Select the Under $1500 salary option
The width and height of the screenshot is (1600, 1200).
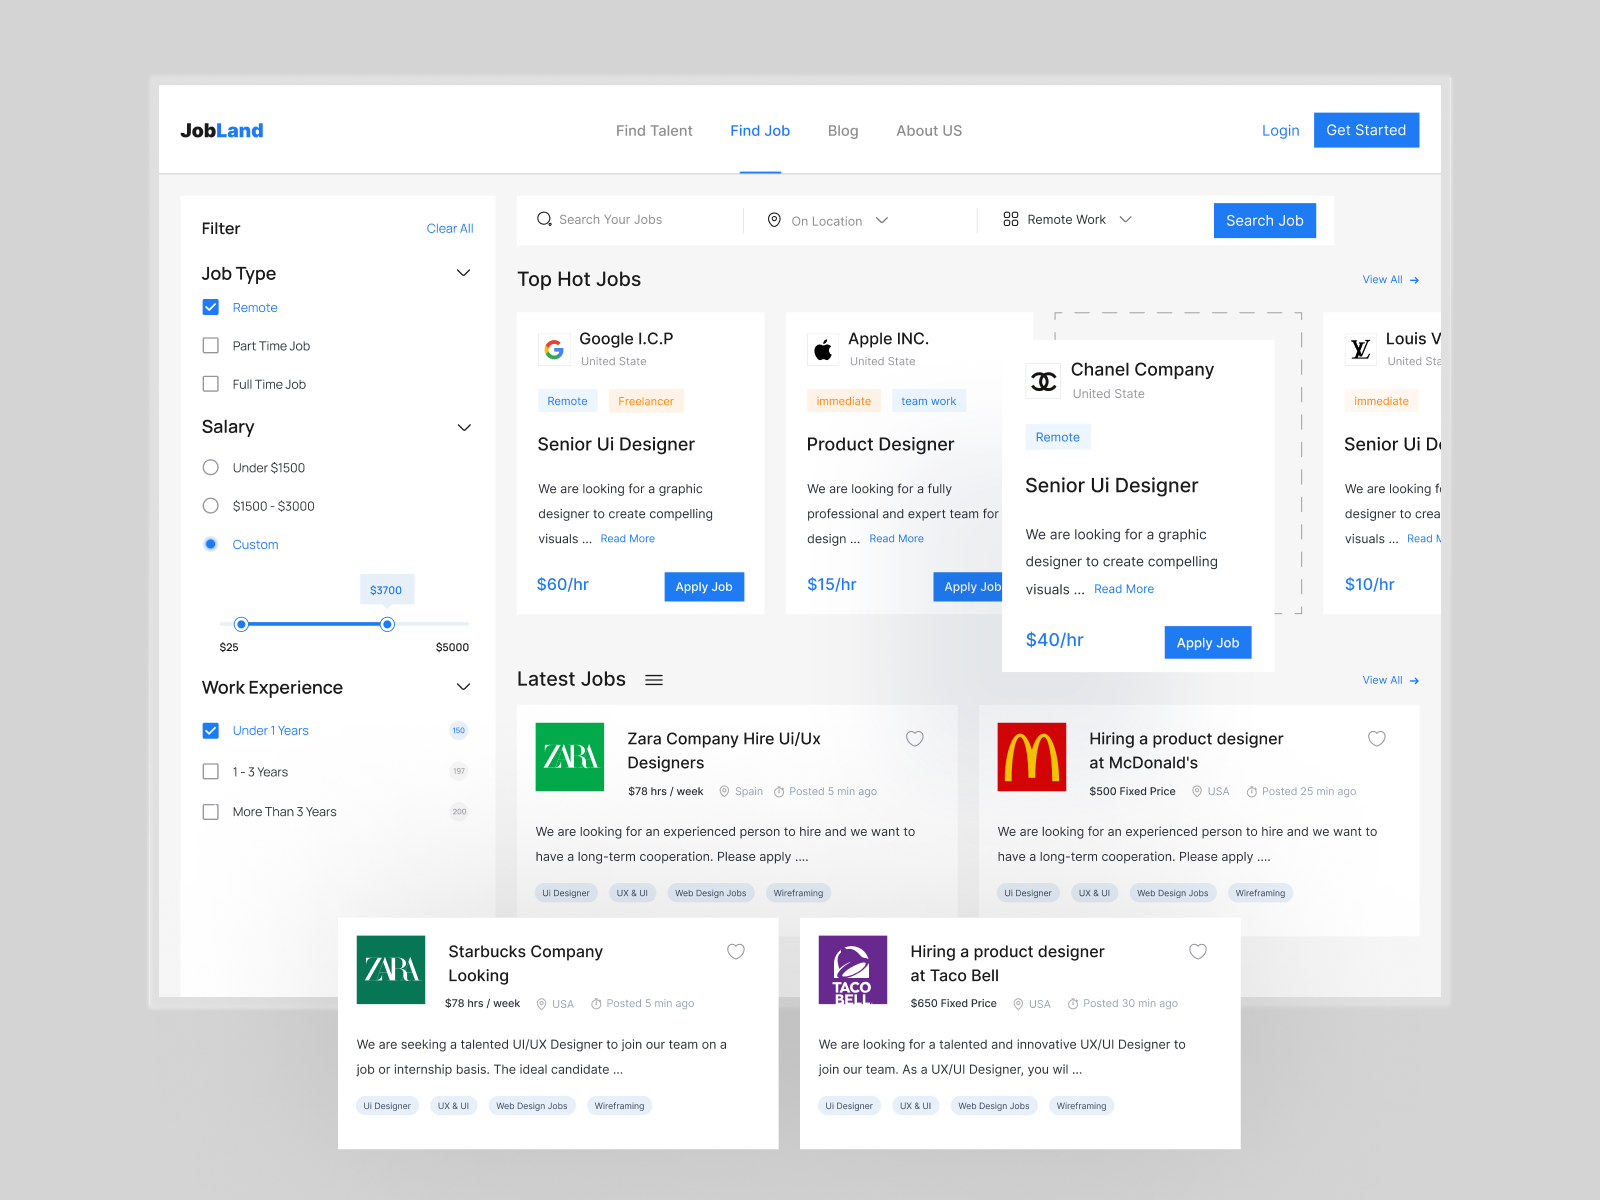coord(210,467)
